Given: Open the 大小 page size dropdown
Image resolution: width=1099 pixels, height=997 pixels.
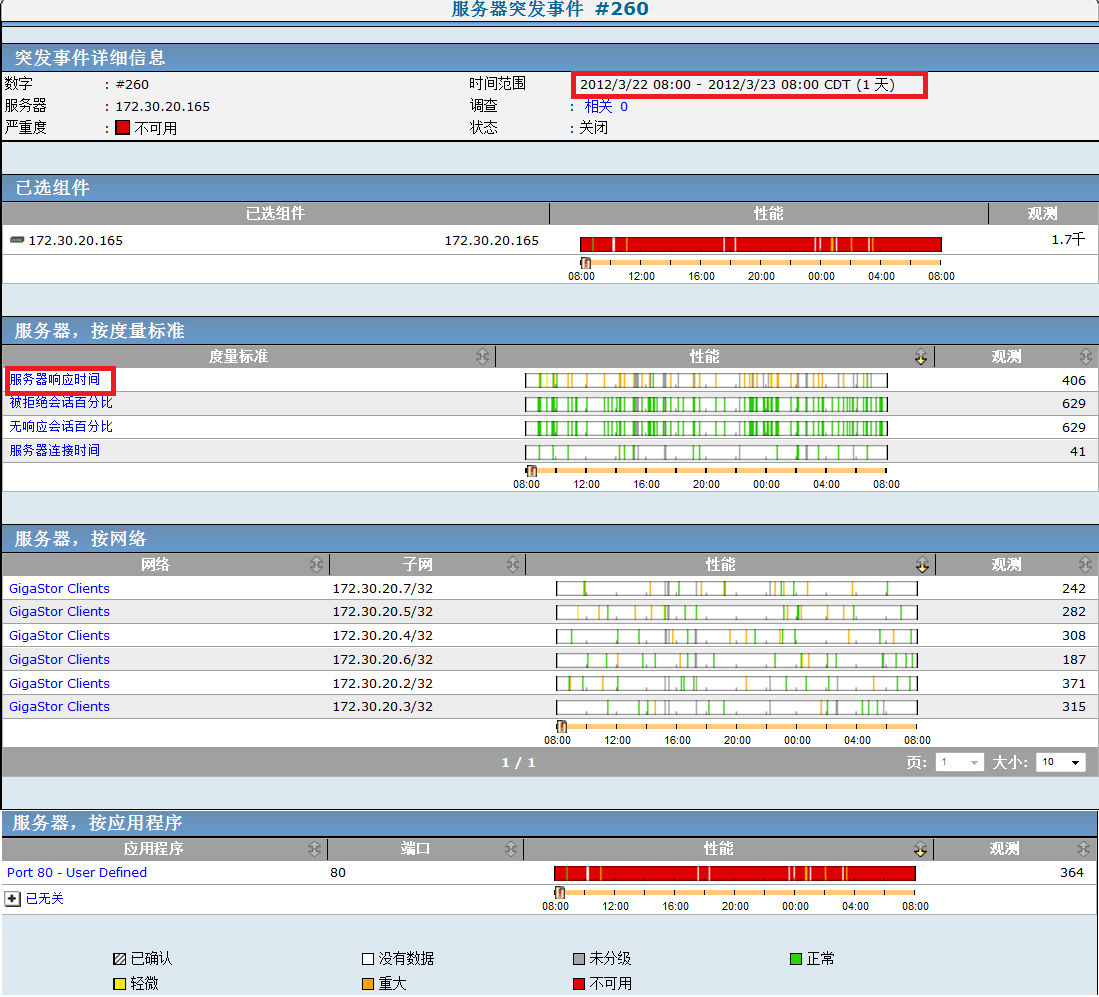Looking at the screenshot, I should [x=1061, y=763].
